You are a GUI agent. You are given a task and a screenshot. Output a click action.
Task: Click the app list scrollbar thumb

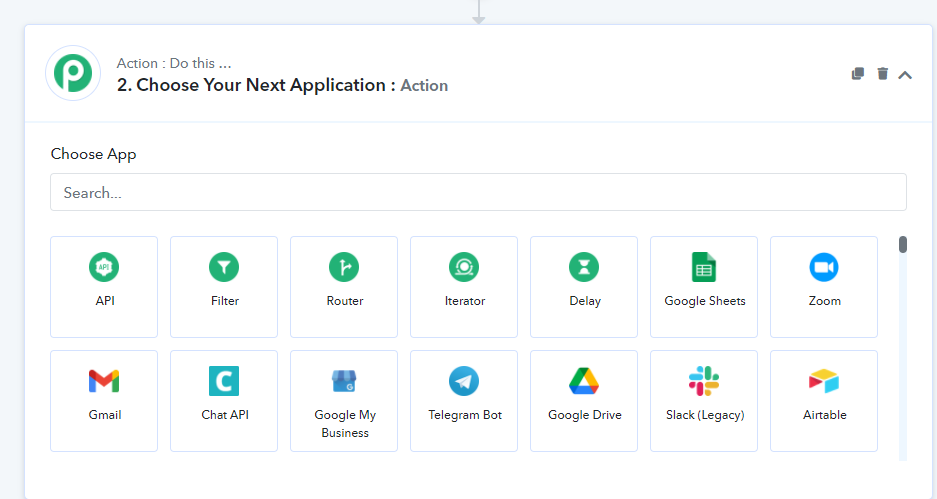click(x=903, y=244)
